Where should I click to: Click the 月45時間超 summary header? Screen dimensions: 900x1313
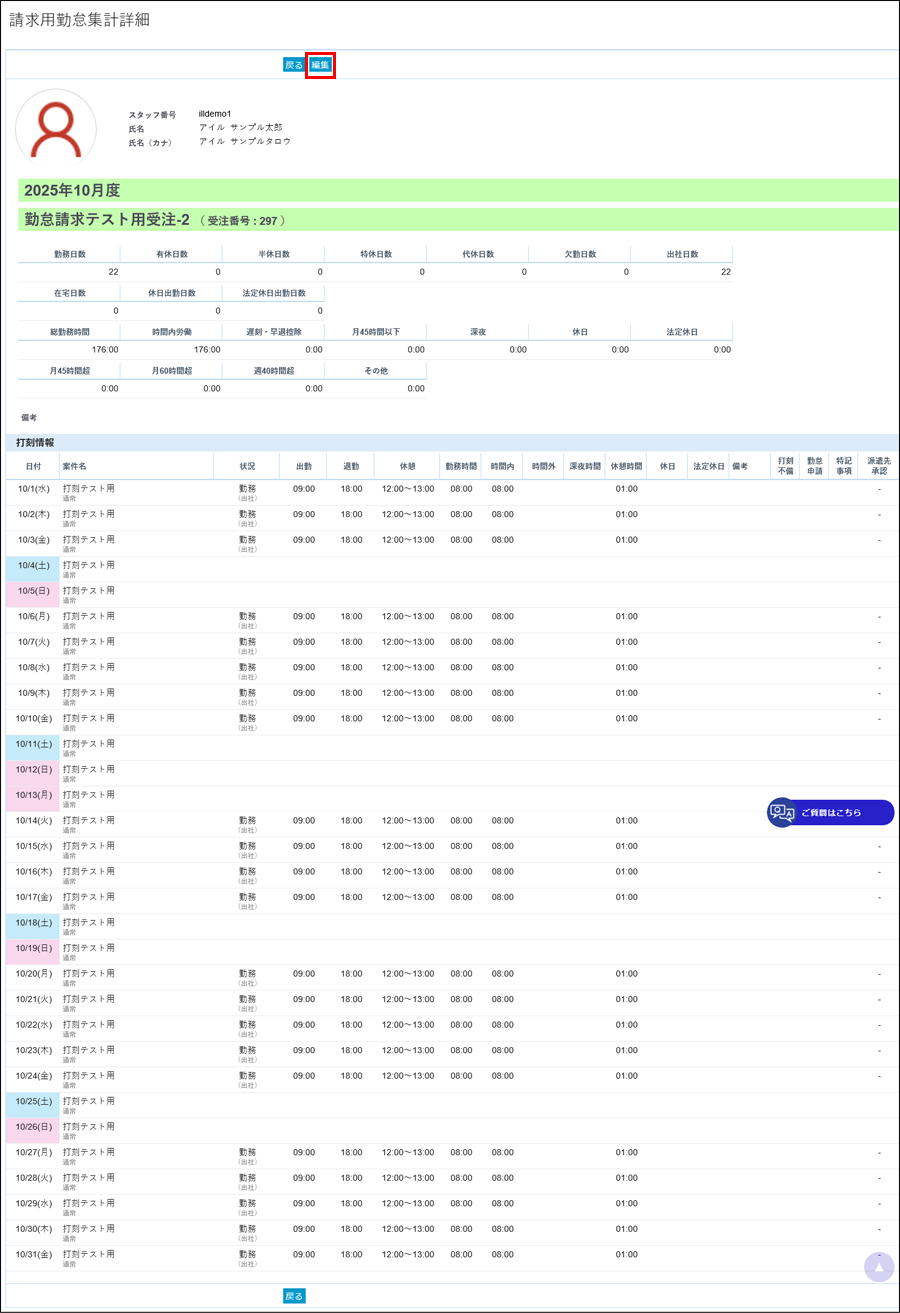tap(69, 370)
